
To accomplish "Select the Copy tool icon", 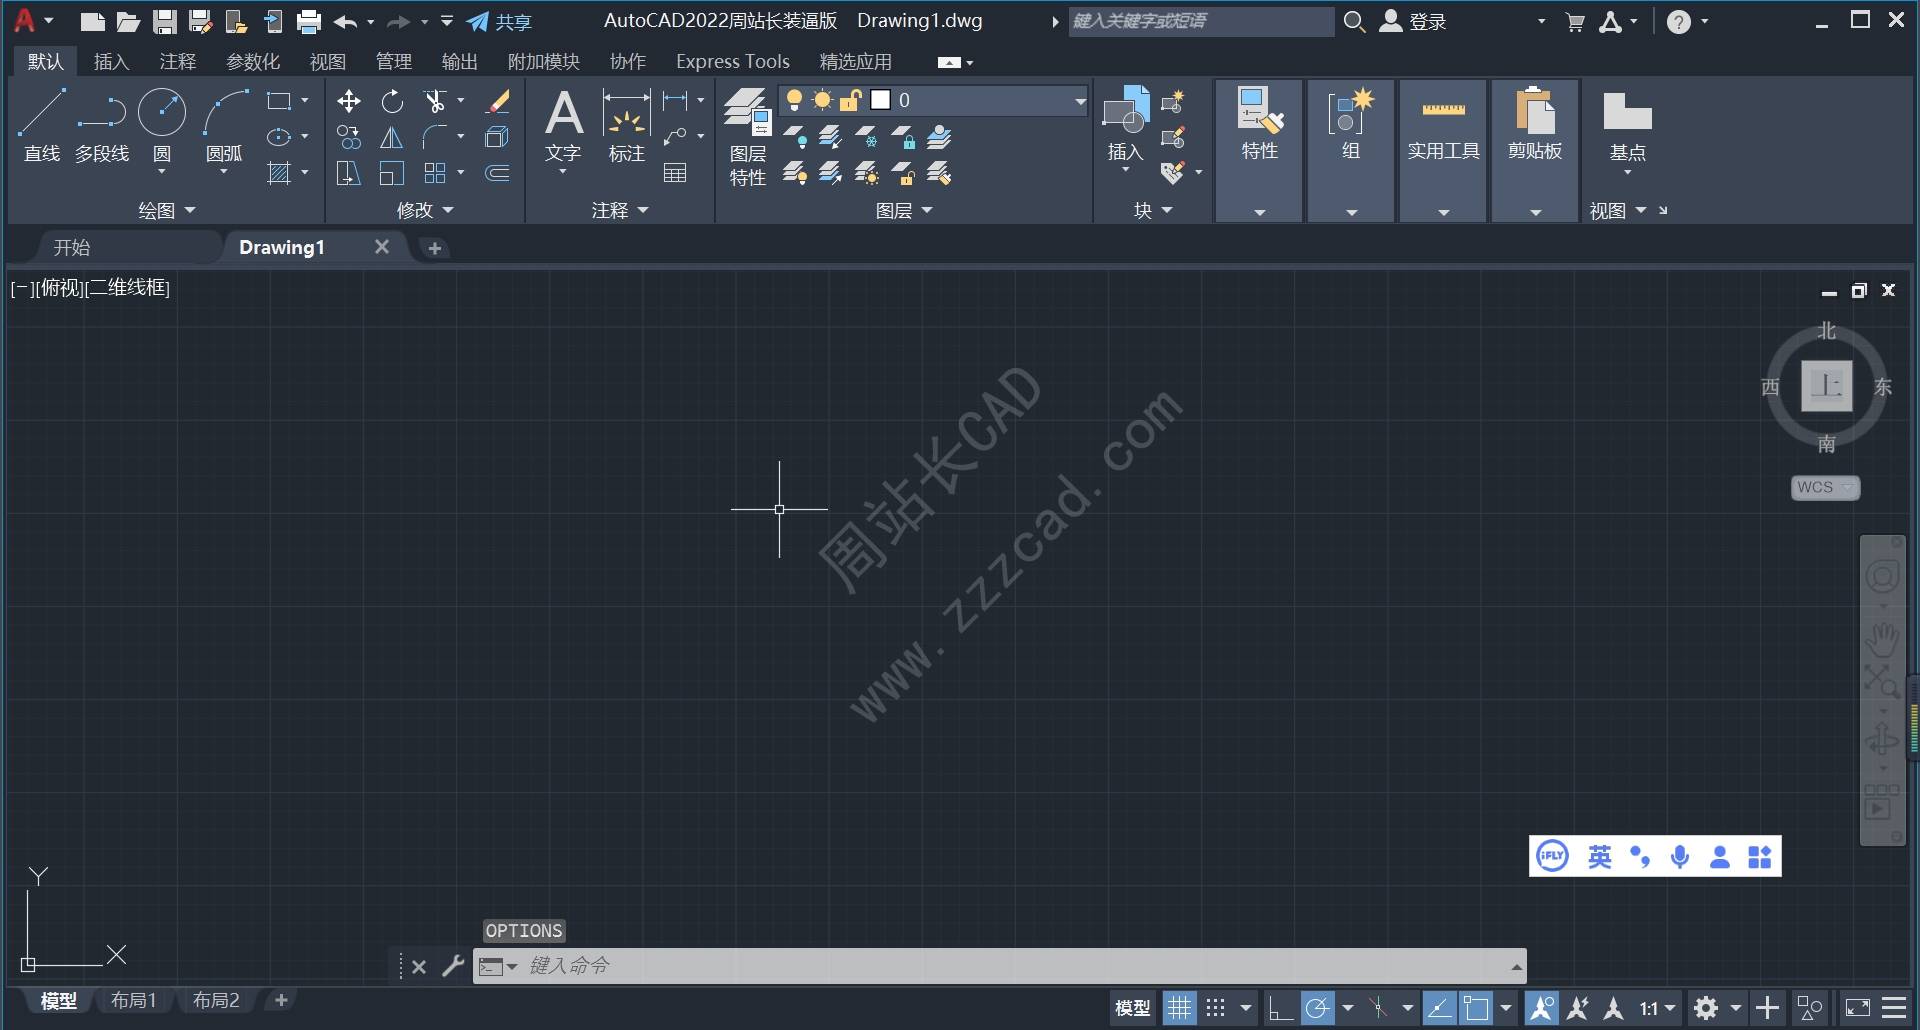I will [x=348, y=137].
